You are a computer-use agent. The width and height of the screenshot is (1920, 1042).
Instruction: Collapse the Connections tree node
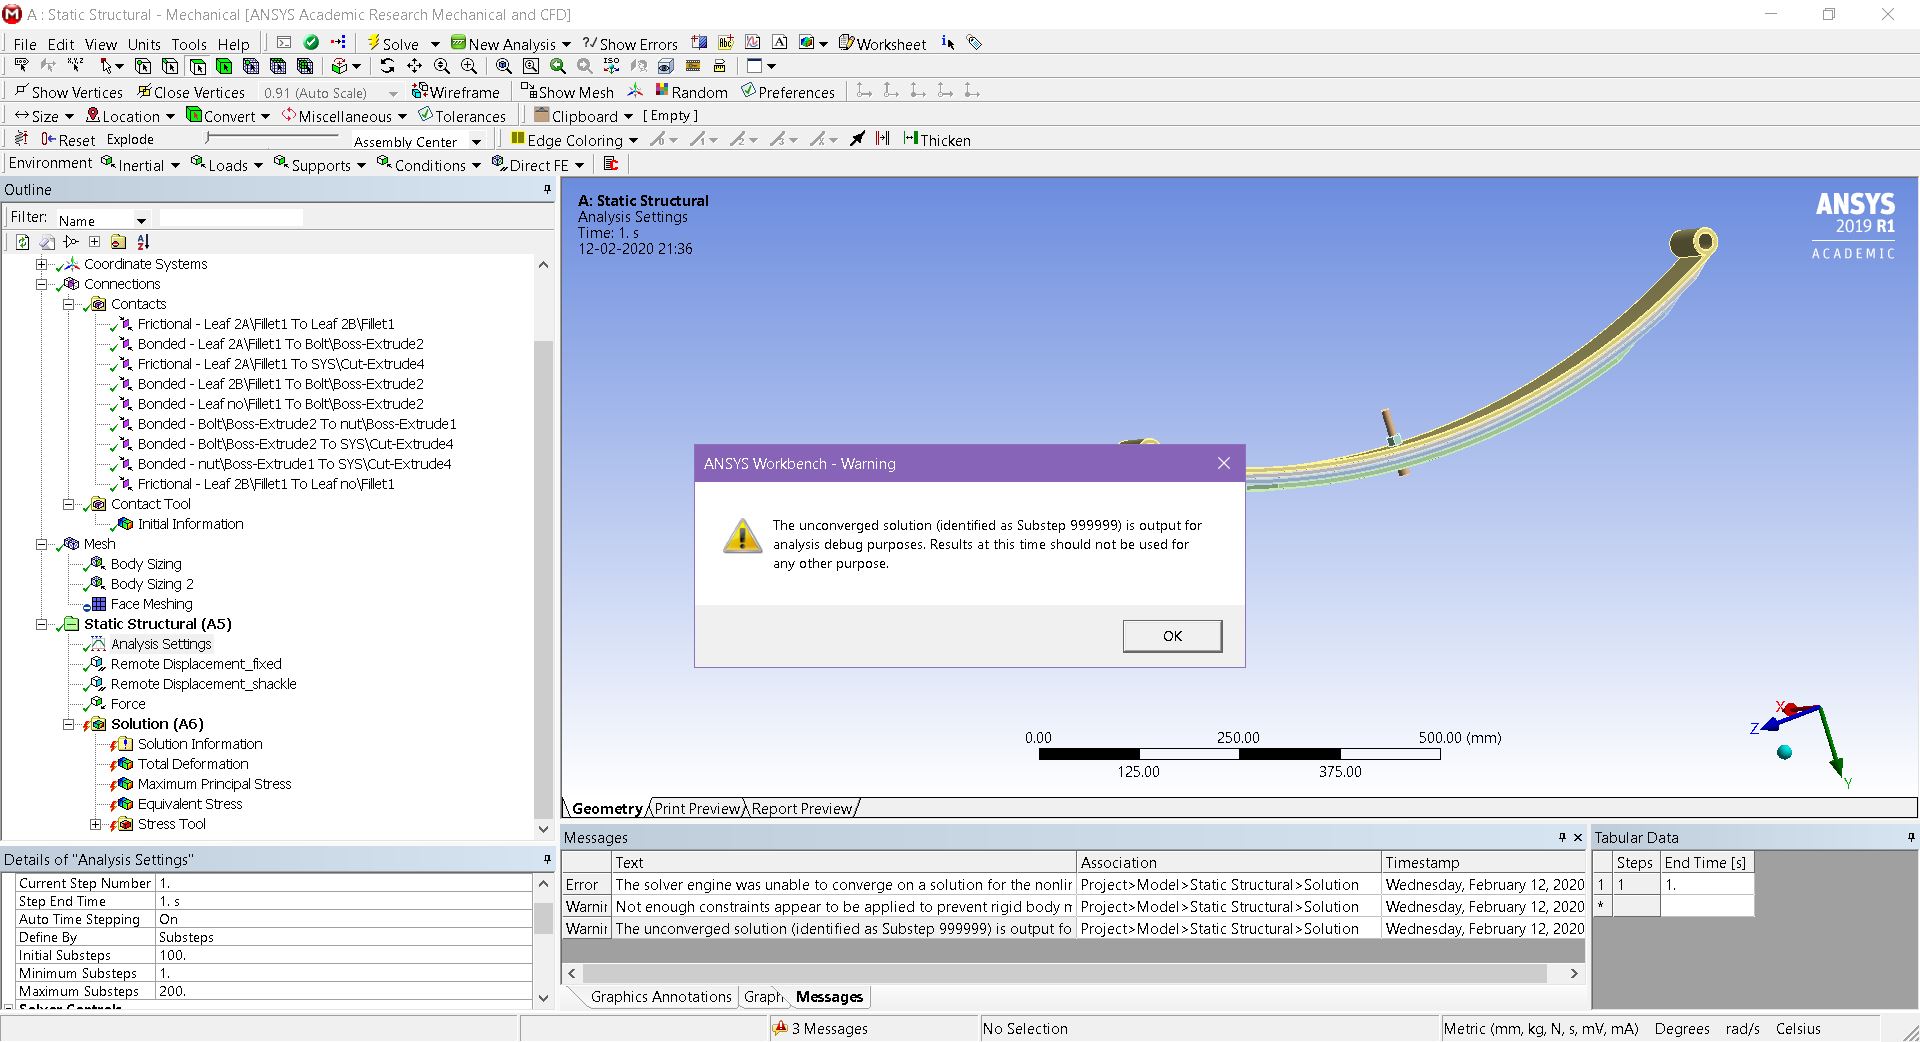tap(42, 284)
